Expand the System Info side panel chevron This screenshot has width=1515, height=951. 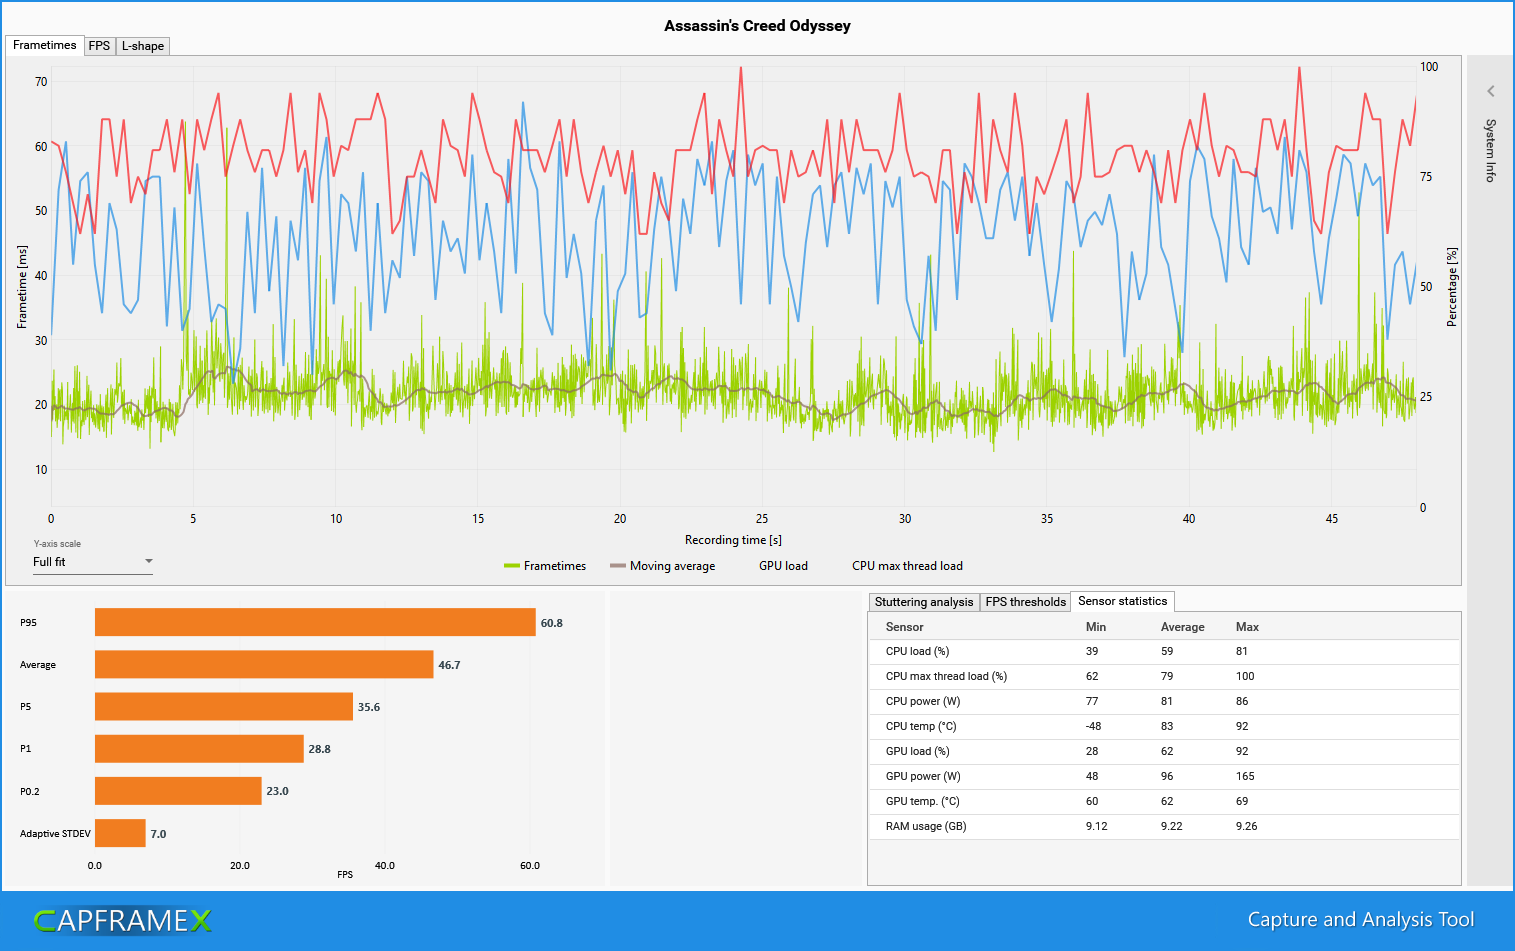tap(1490, 91)
